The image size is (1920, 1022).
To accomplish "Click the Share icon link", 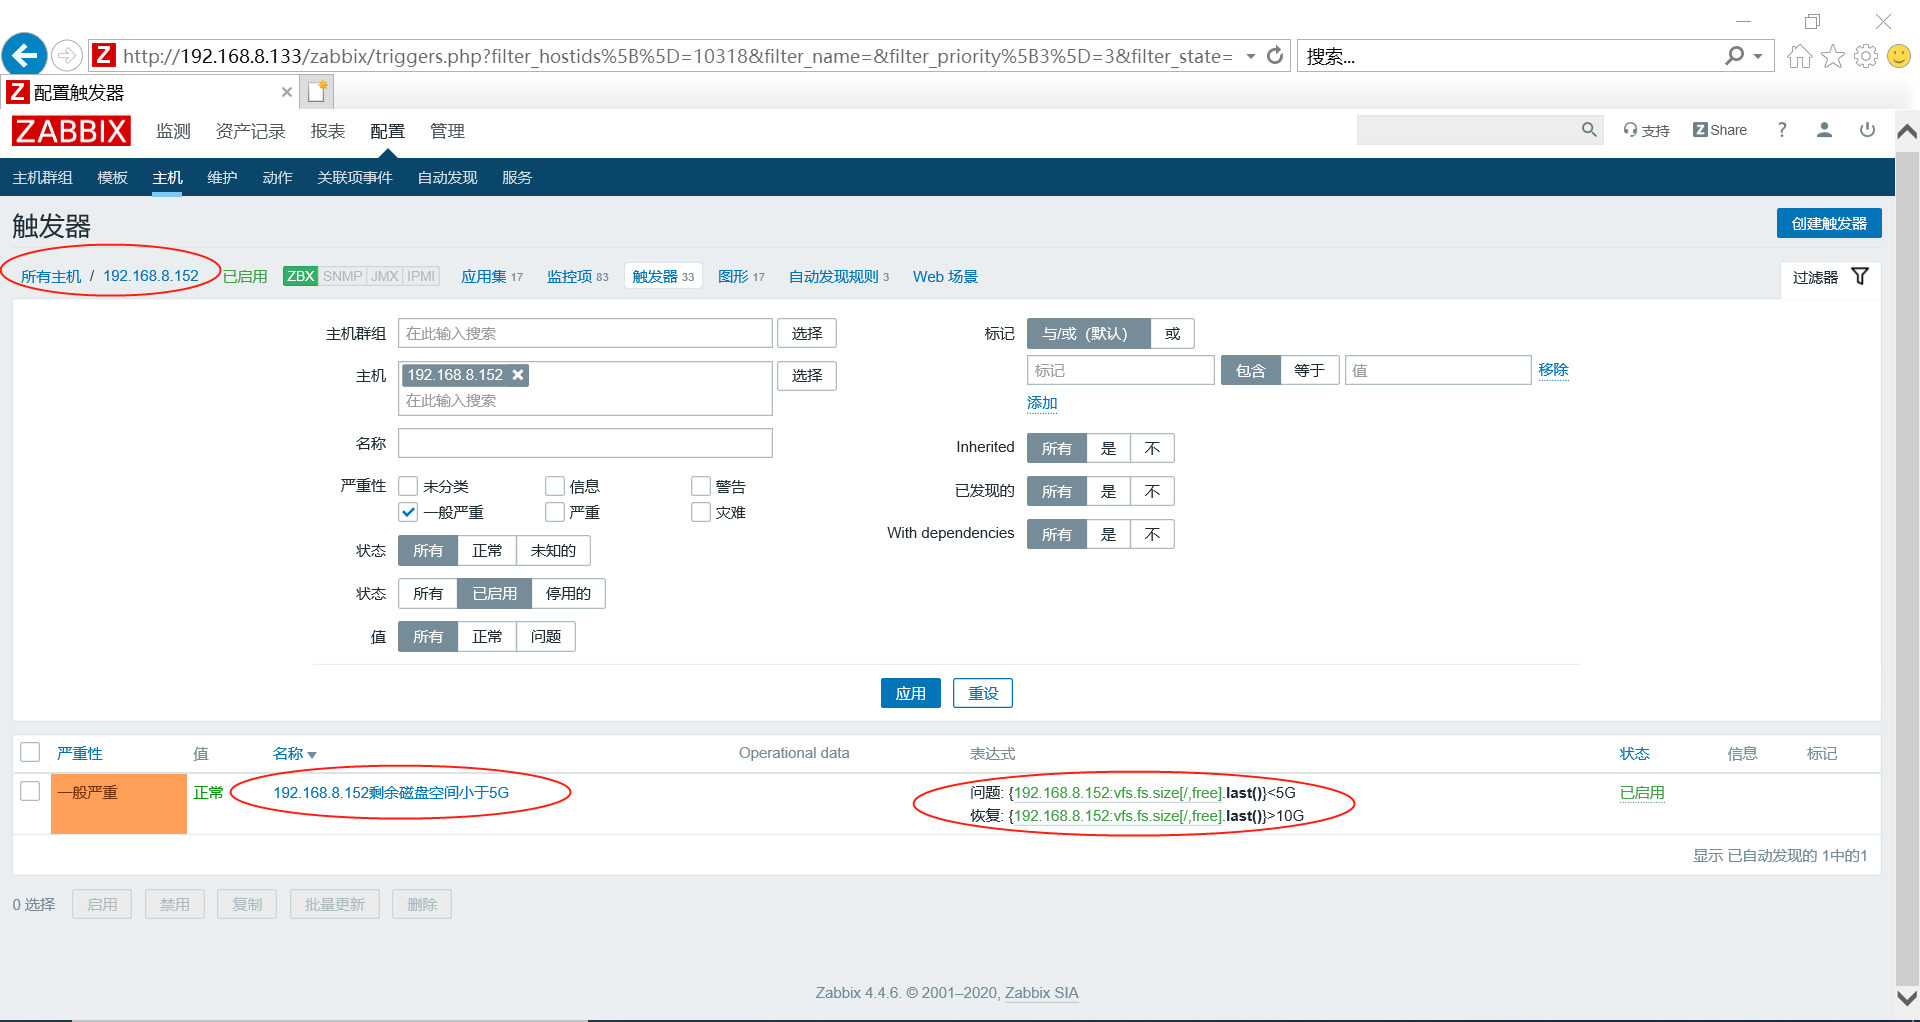I will tap(1720, 130).
